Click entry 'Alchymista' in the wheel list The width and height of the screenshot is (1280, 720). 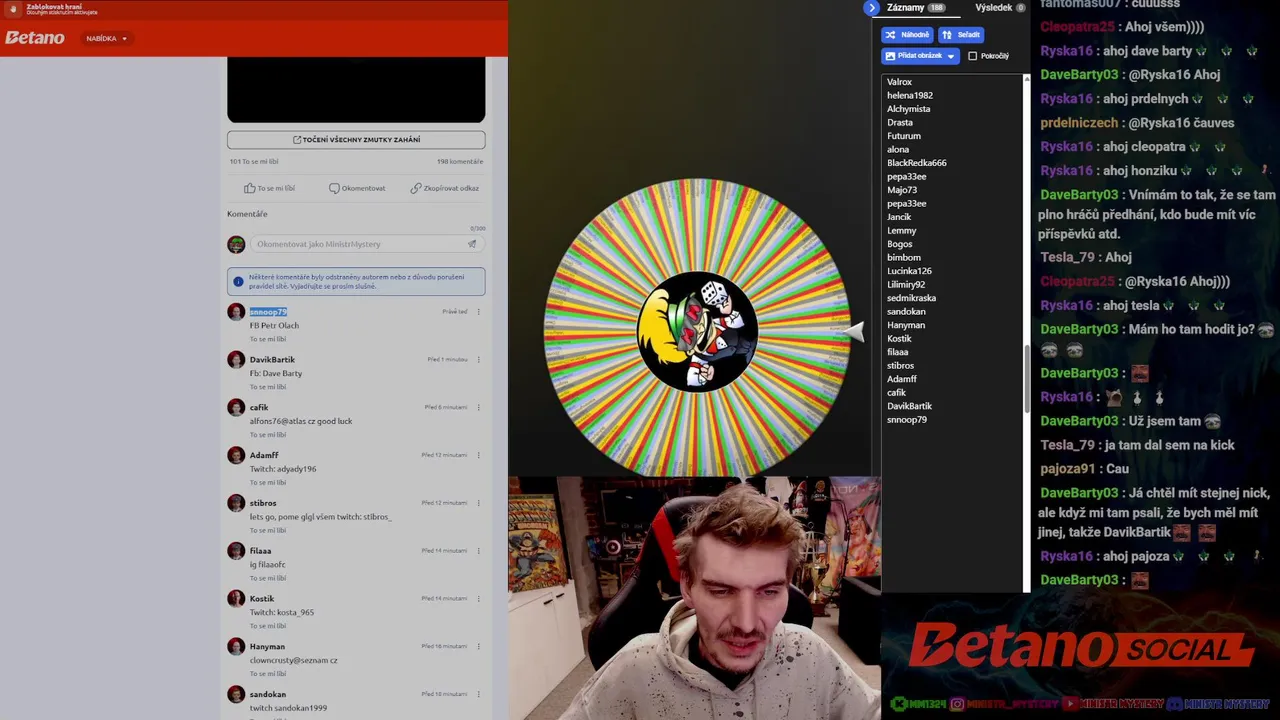[x=908, y=109]
